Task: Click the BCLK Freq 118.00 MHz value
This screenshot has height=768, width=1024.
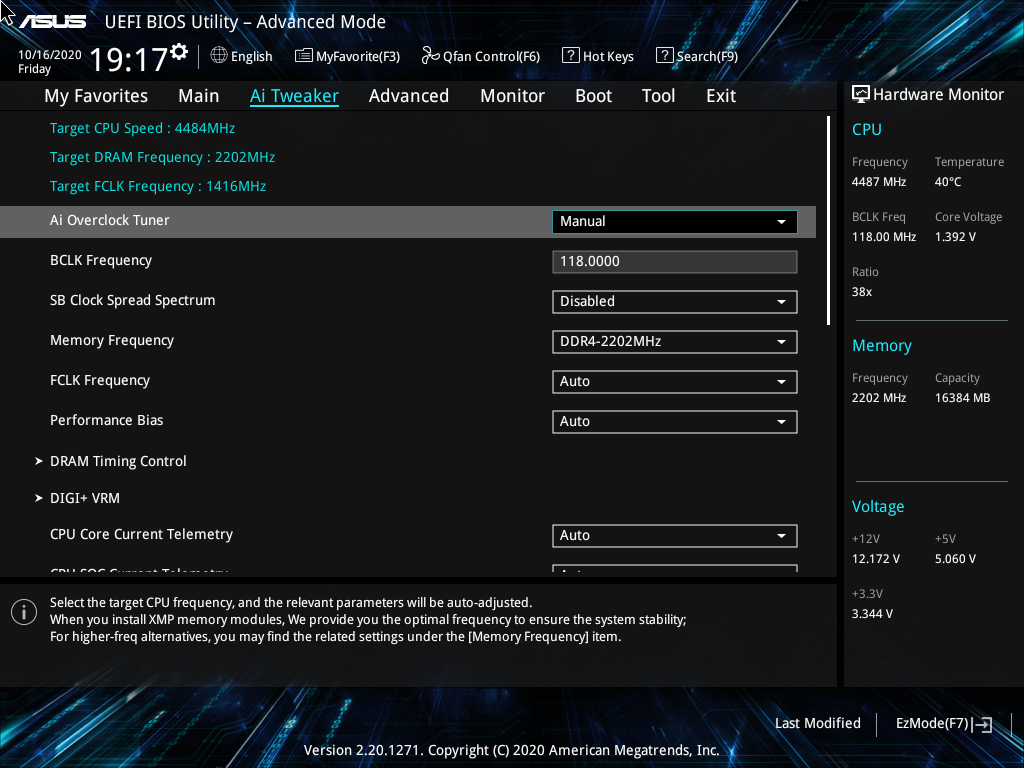Action: point(884,236)
